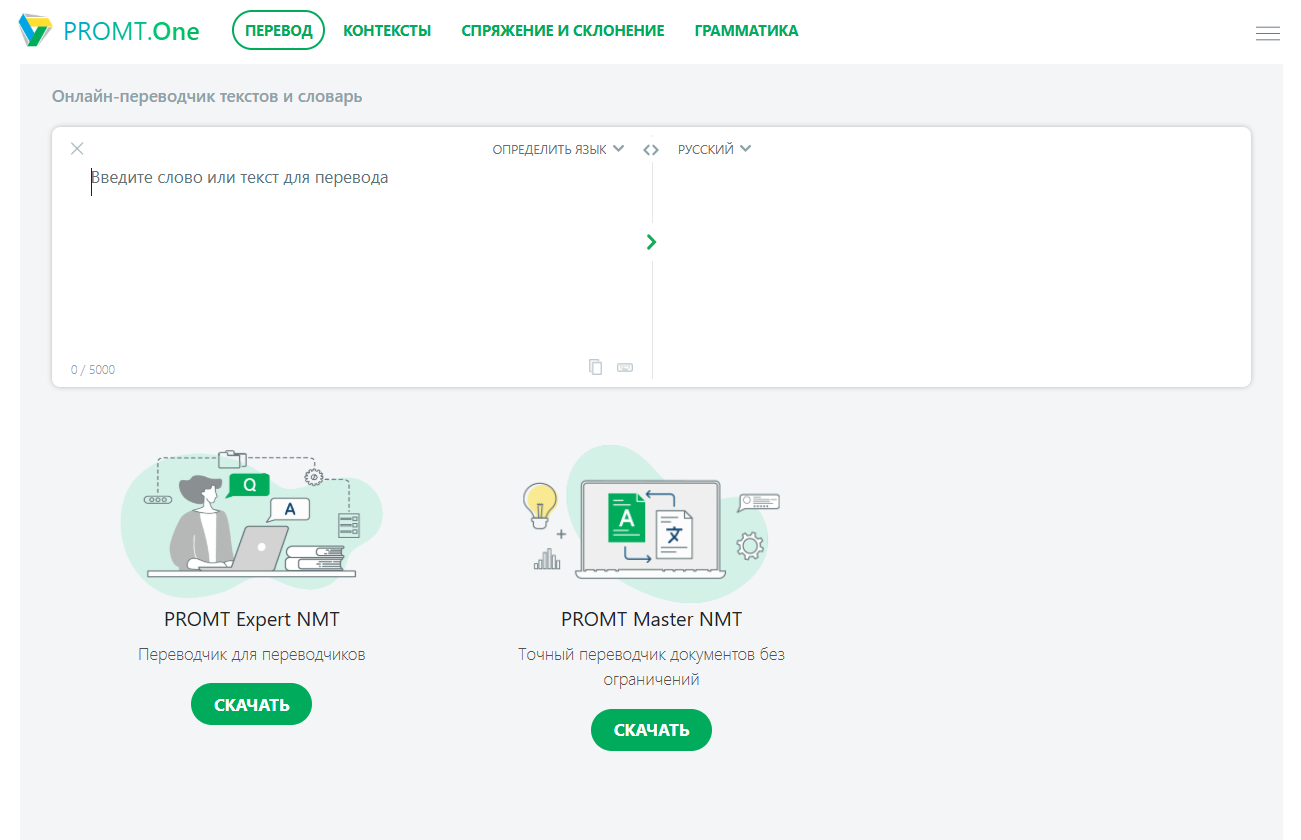This screenshot has height=840, width=1301.
Task: Open Спряжение и склонение tab
Action: coord(563,31)
